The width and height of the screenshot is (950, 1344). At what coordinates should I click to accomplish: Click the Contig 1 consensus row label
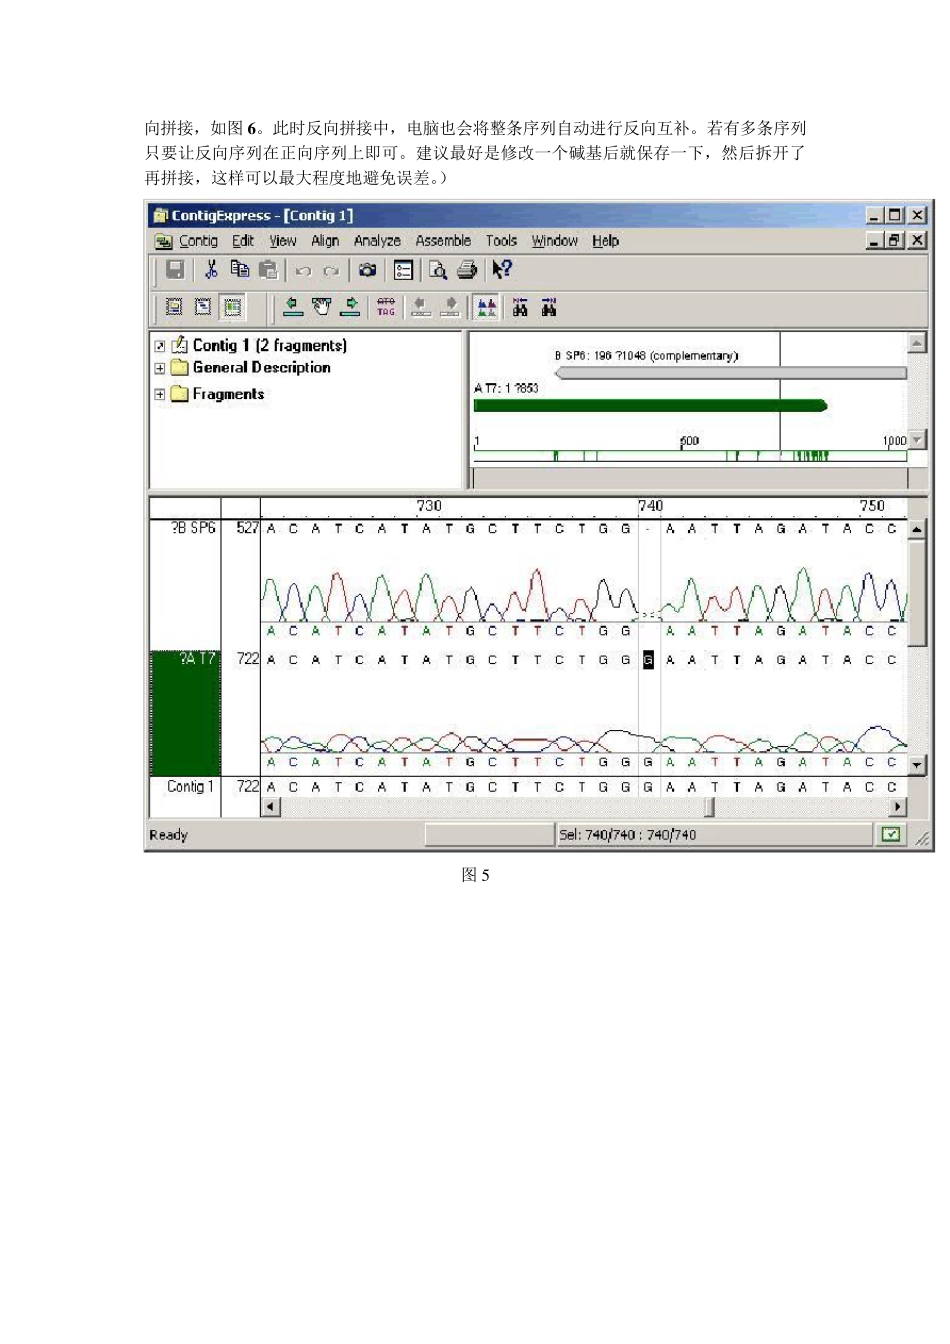pos(190,787)
